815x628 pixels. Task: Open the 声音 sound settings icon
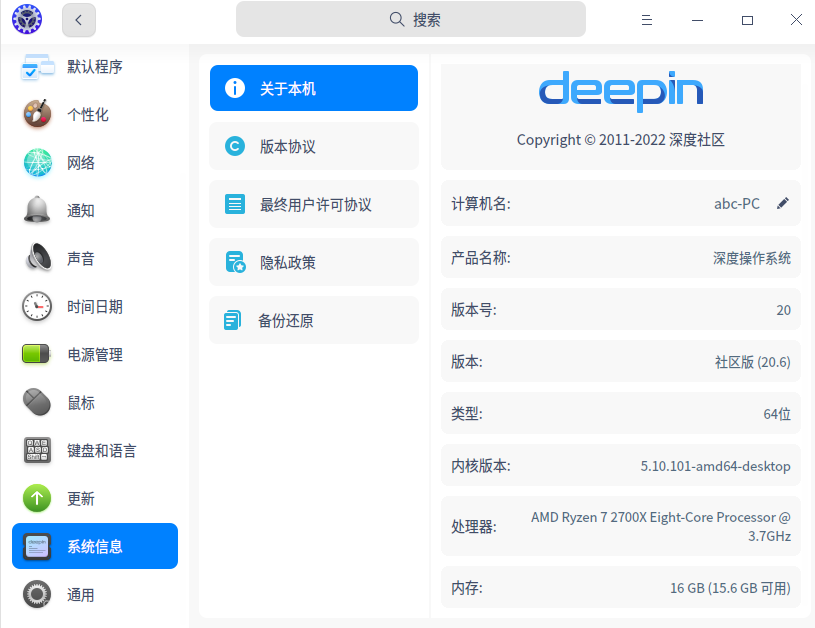coord(36,258)
